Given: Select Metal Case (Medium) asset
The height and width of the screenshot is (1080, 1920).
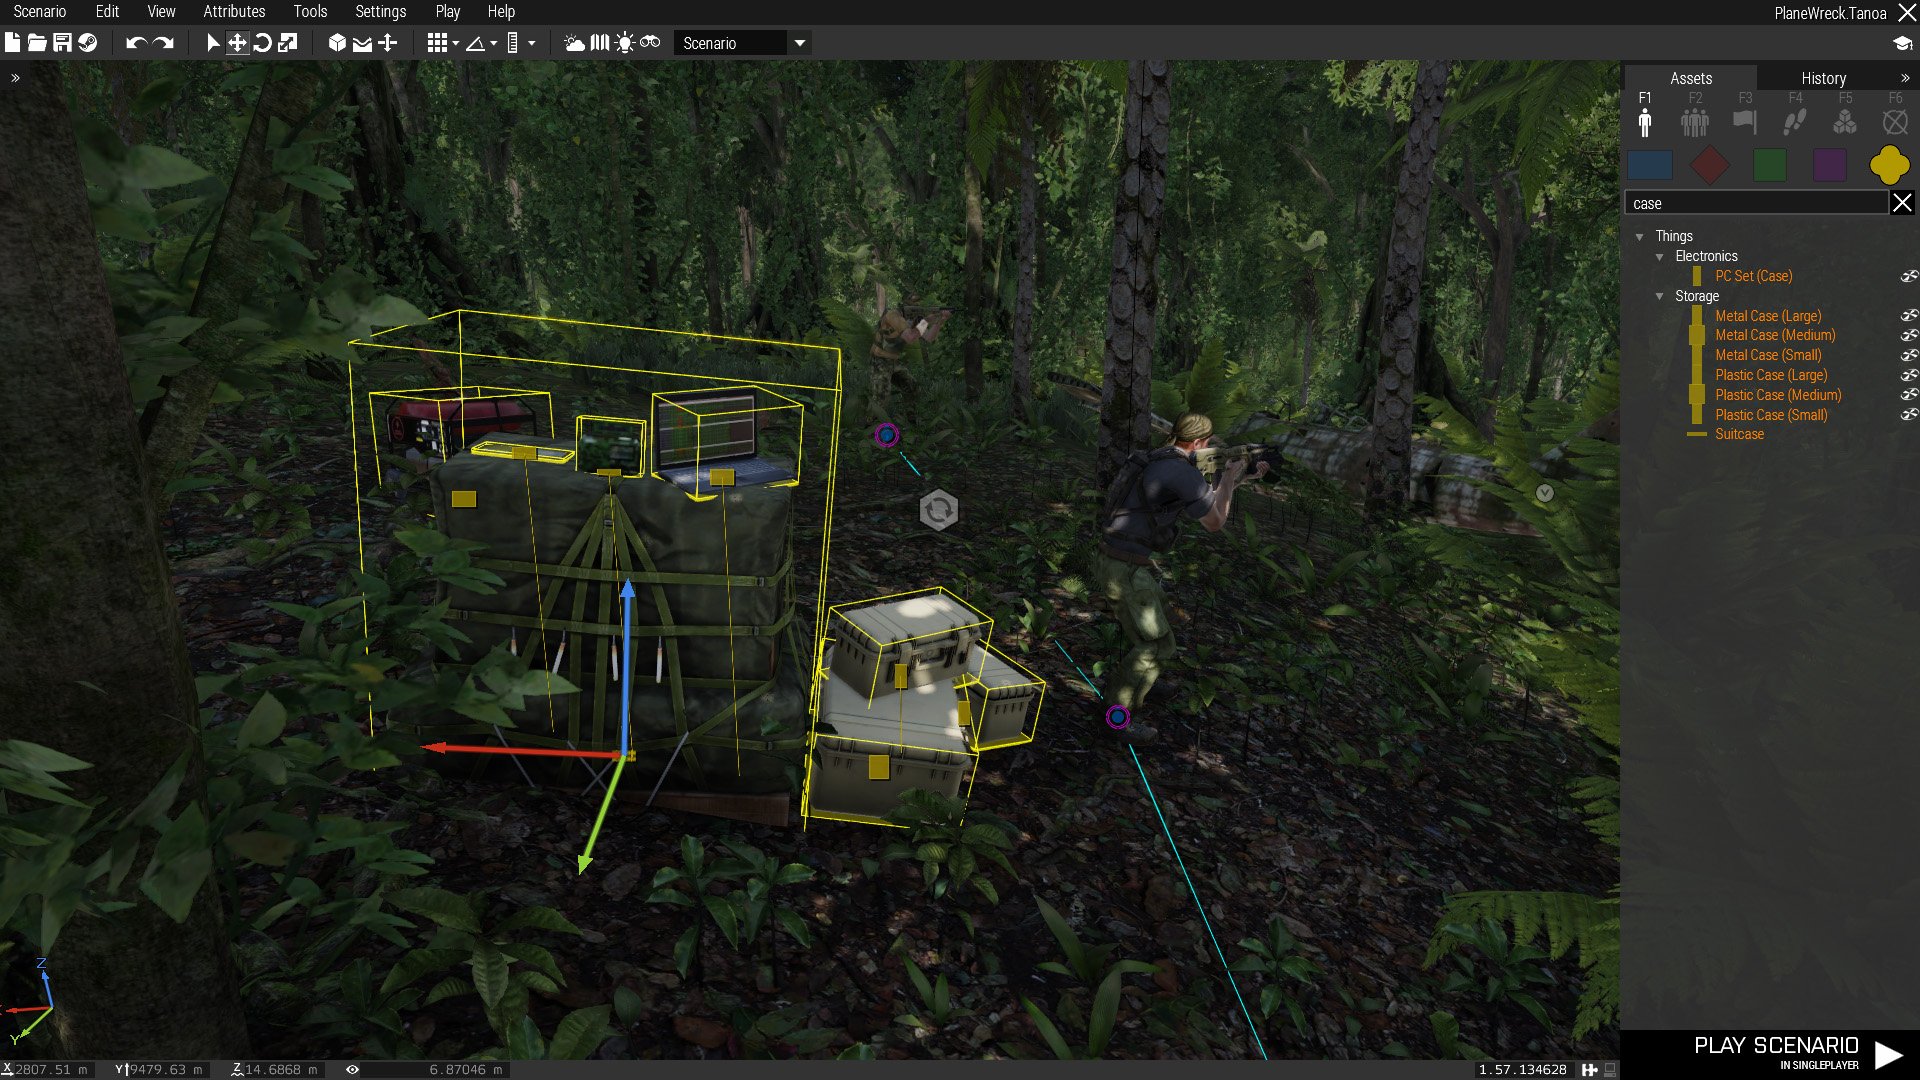Looking at the screenshot, I should coord(1775,335).
